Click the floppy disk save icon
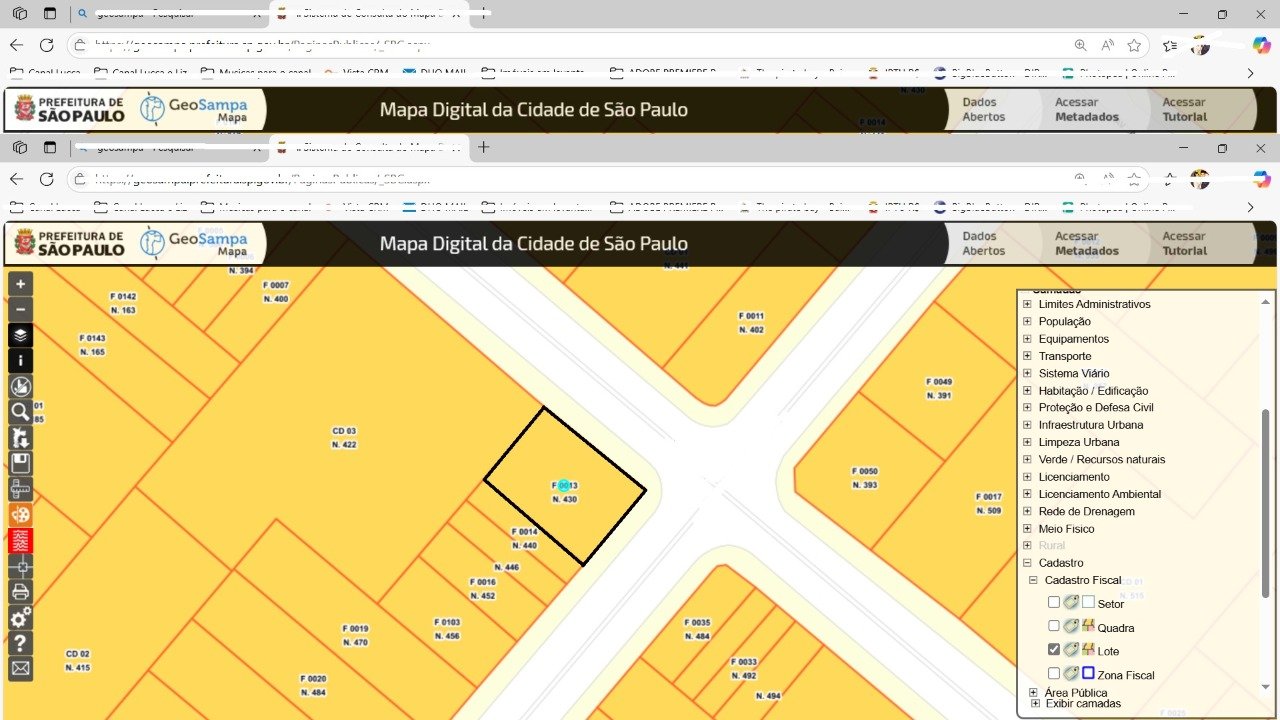Image resolution: width=1280 pixels, height=720 pixels. (x=20, y=463)
